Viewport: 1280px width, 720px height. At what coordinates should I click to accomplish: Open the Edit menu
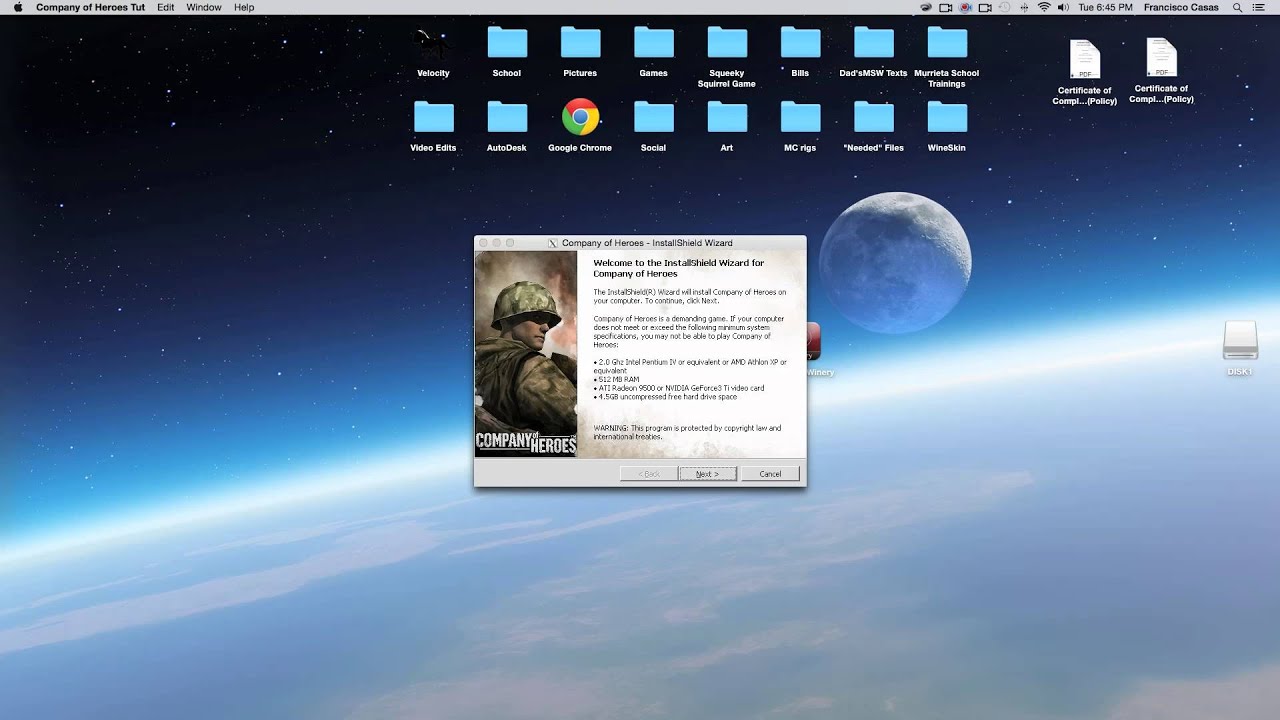(165, 7)
